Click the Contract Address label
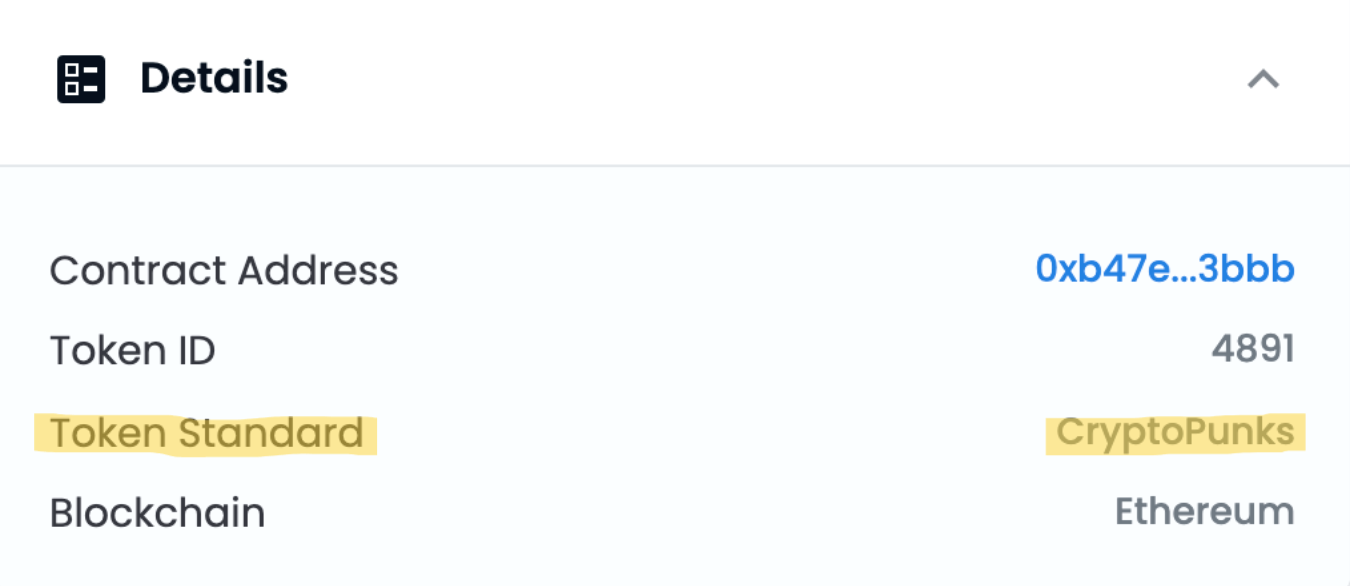The width and height of the screenshot is (1350, 586). (x=224, y=270)
